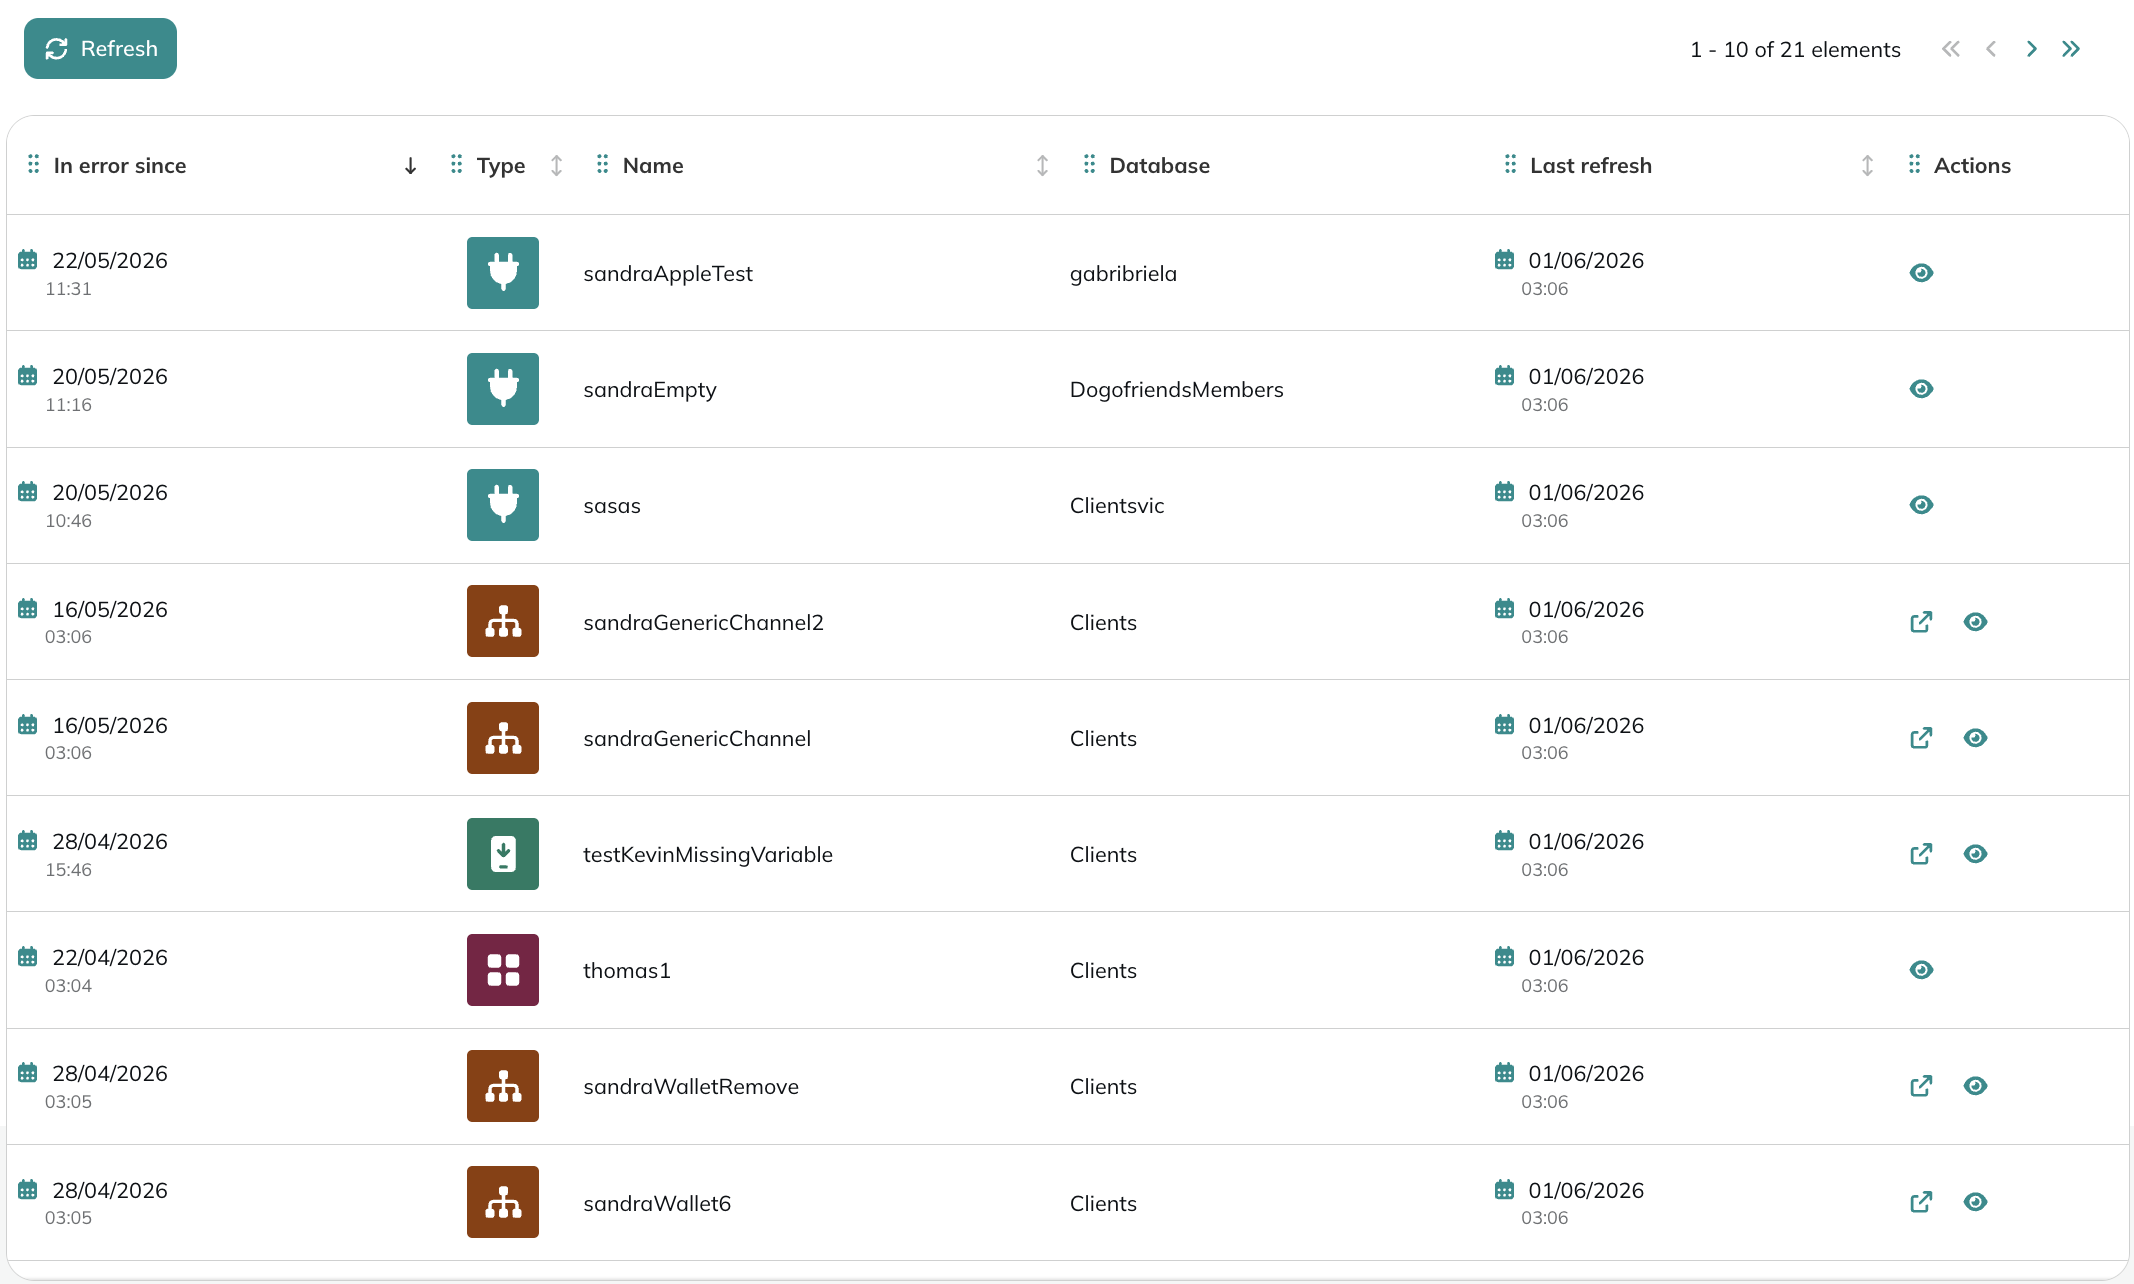Screen dimensions: 2134x1284
Task: Click the hierarchy icon for sandraGenericChannel
Action: tap(503, 738)
